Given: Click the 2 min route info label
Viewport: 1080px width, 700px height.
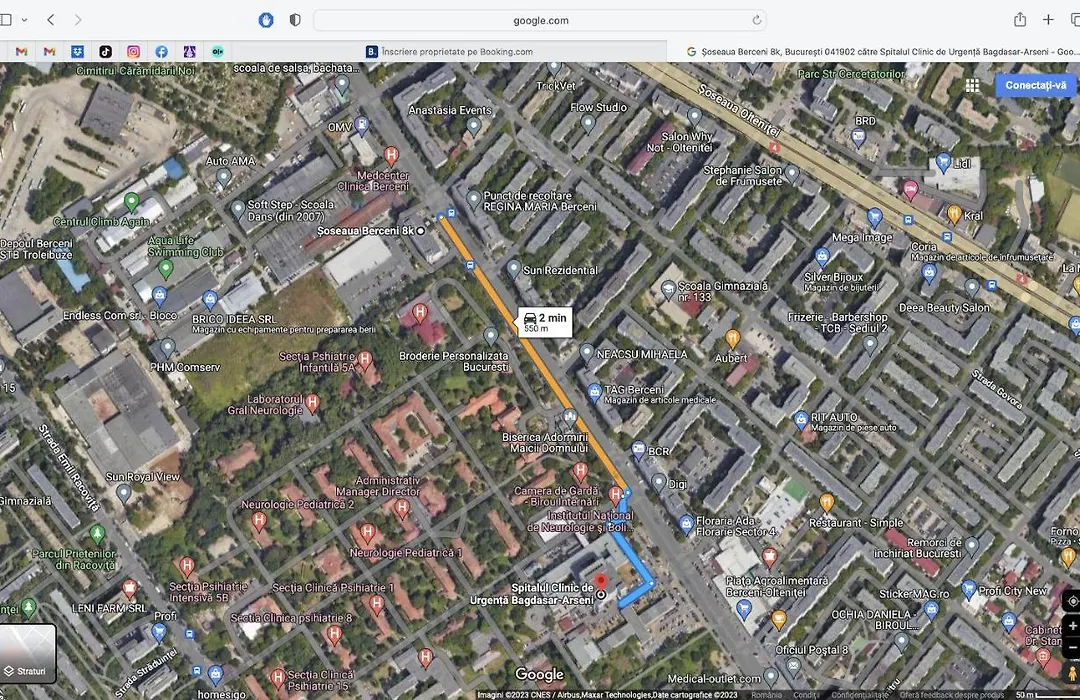Looking at the screenshot, I should pos(545,322).
